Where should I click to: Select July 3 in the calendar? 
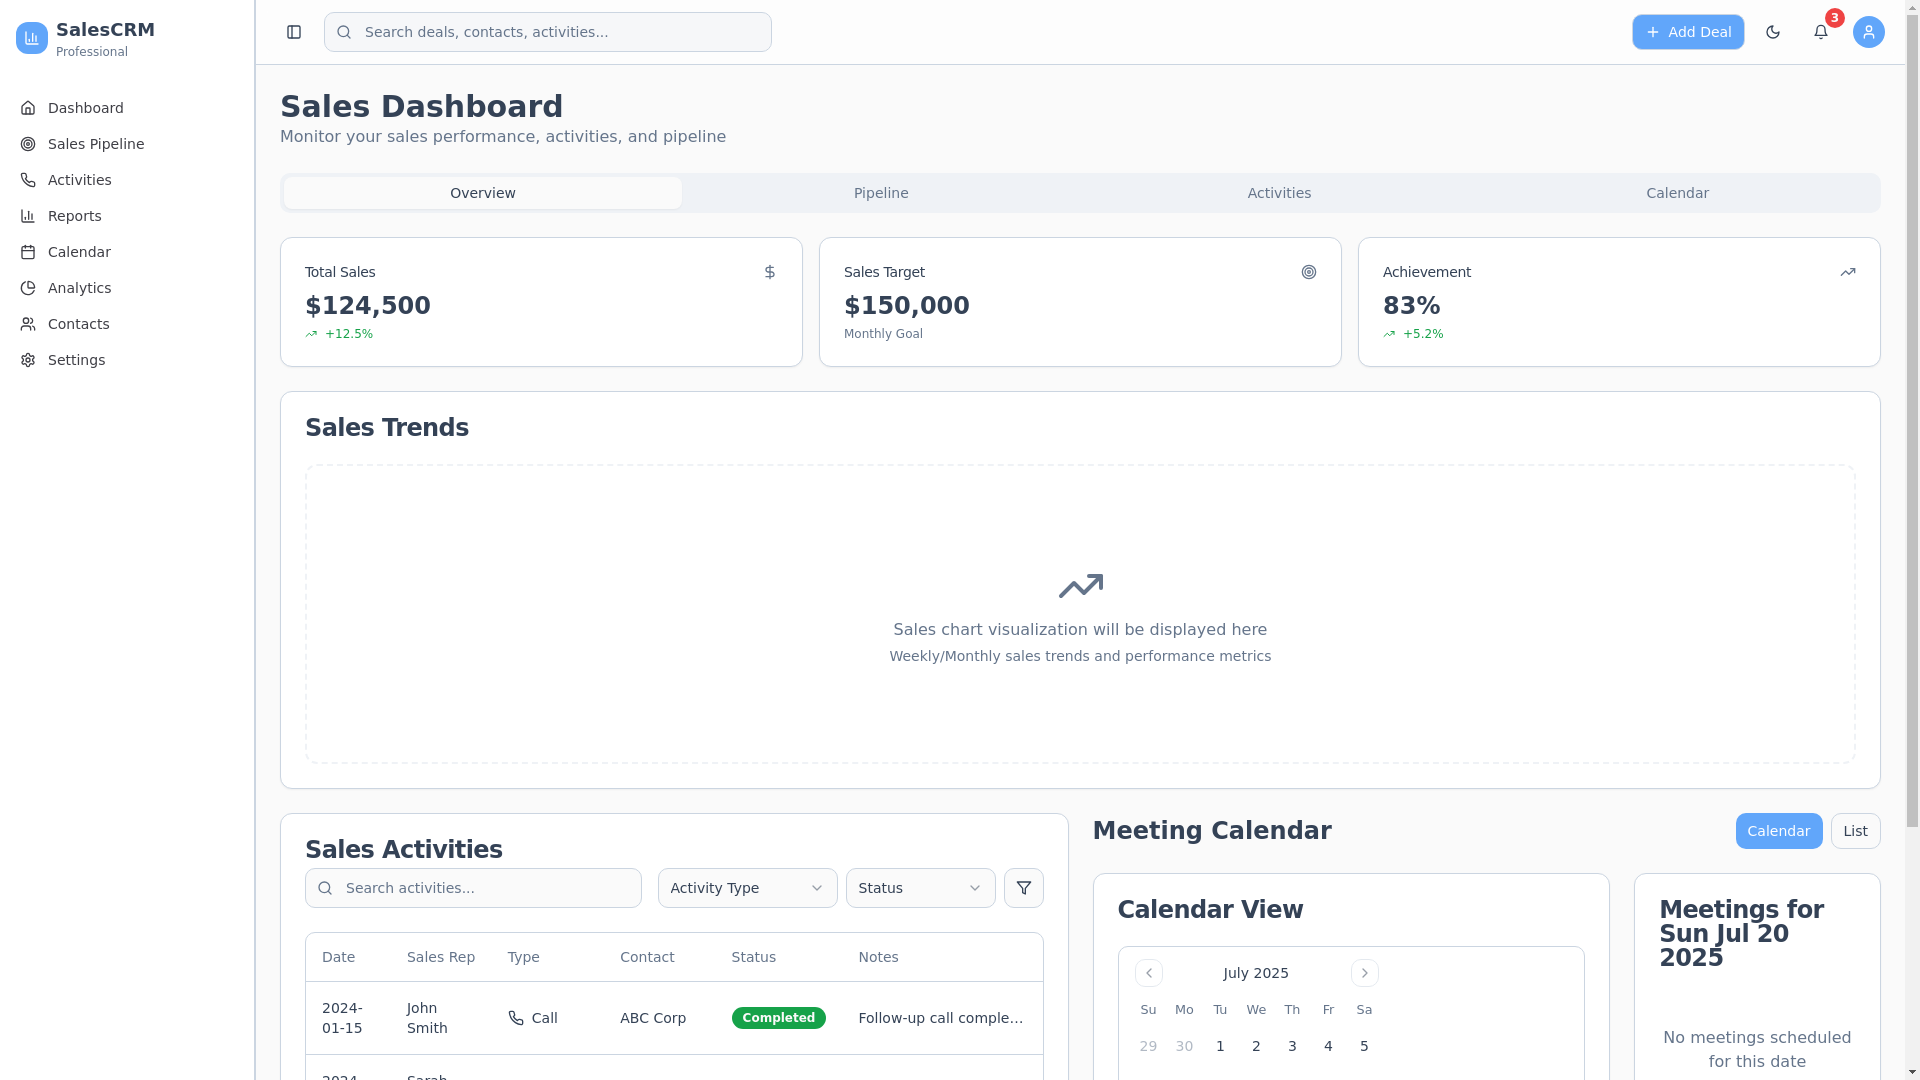point(1292,1046)
